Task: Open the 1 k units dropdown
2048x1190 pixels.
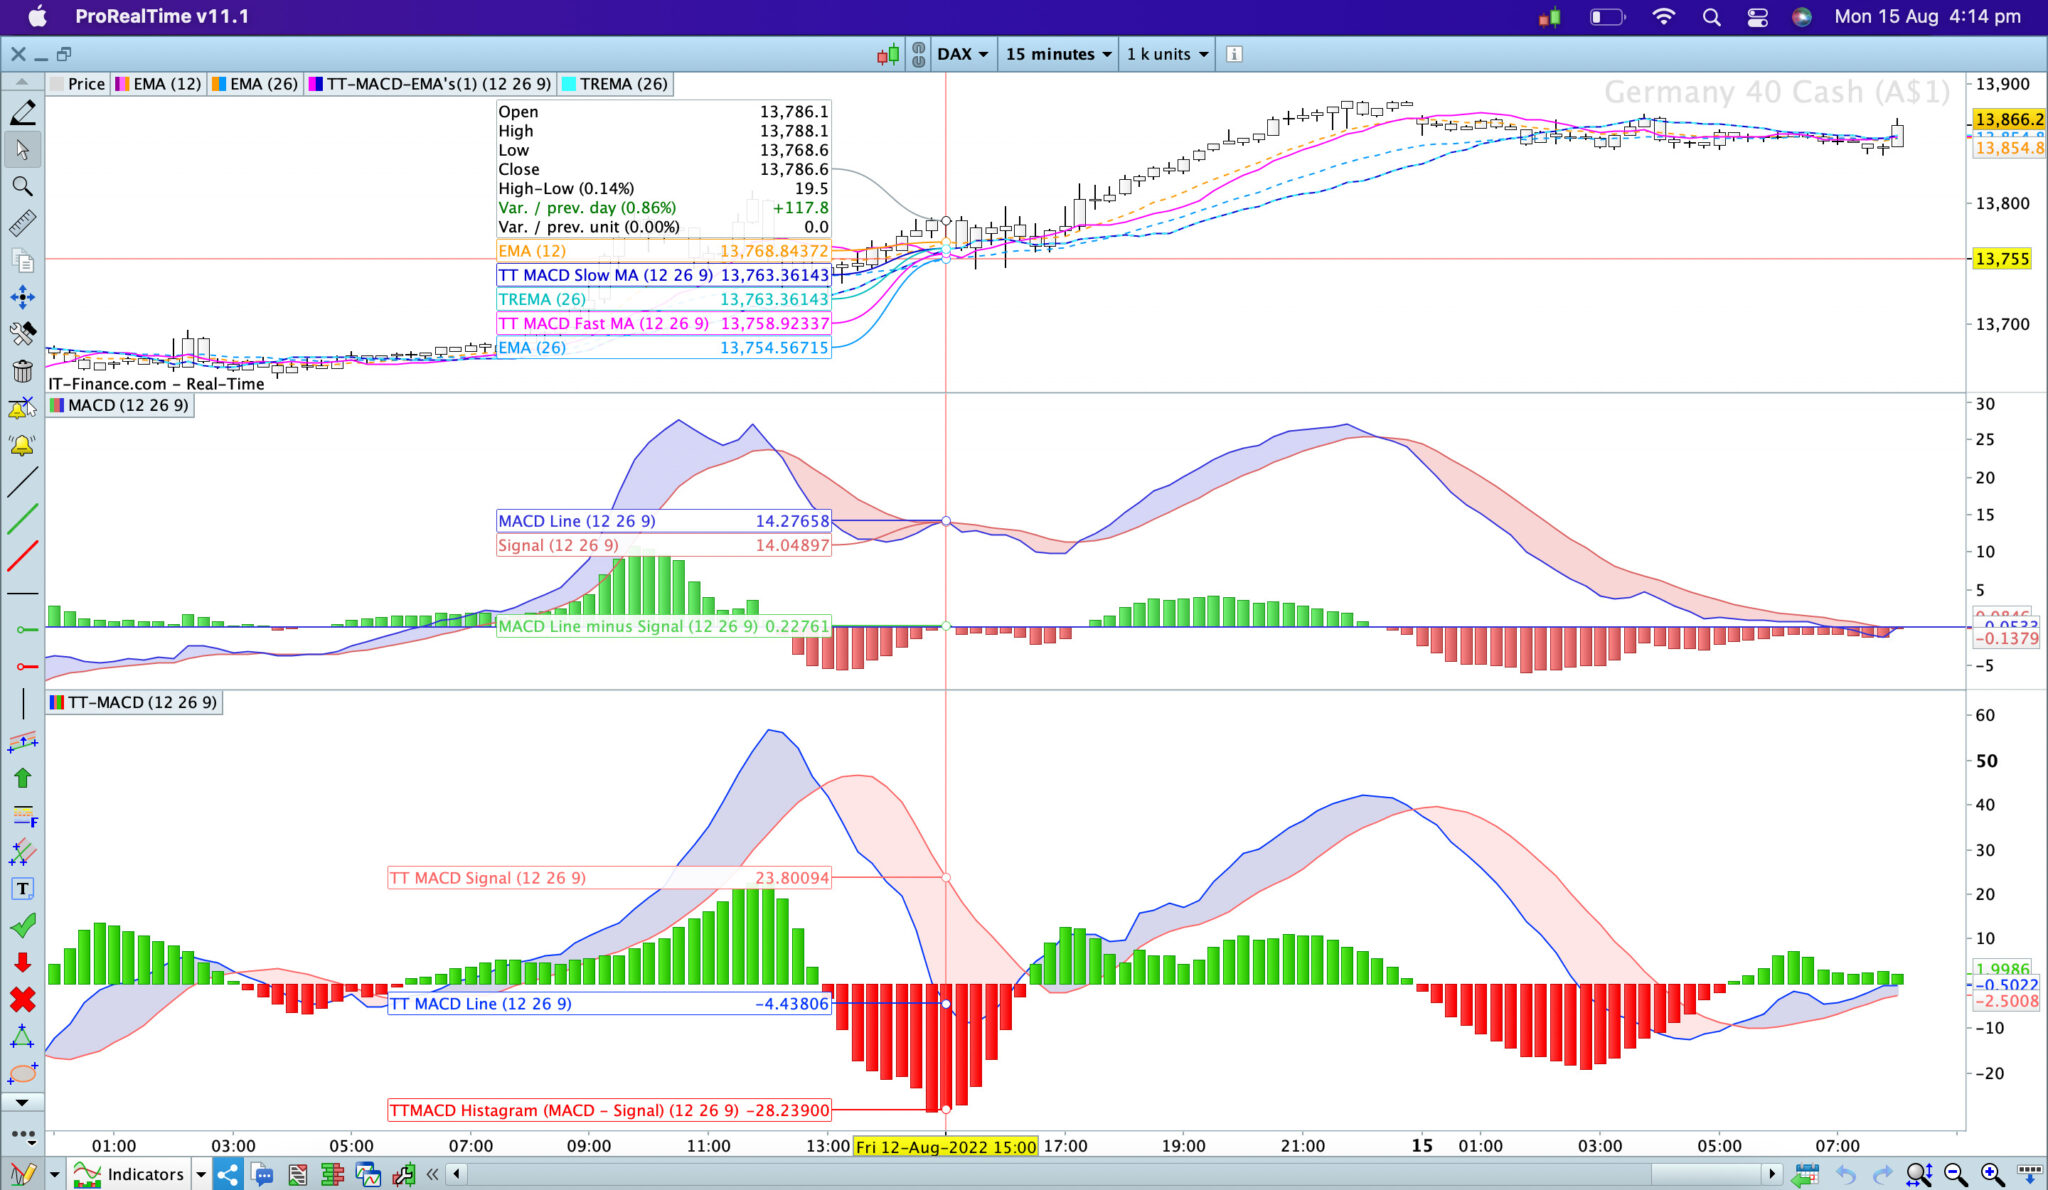Action: click(1166, 55)
